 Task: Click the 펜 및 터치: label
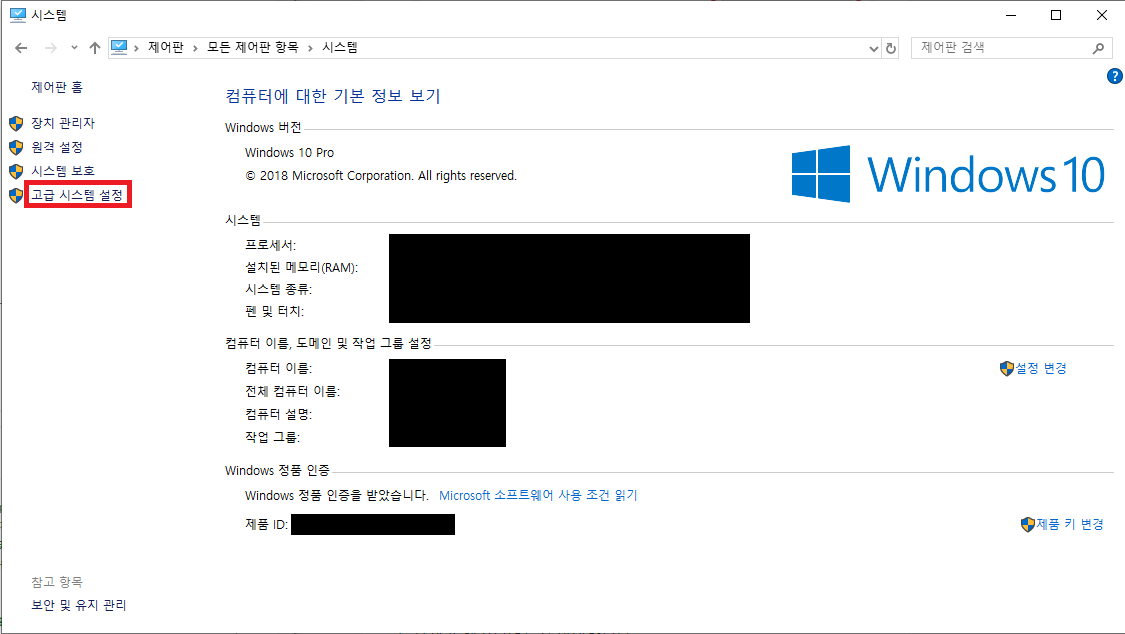coord(274,311)
